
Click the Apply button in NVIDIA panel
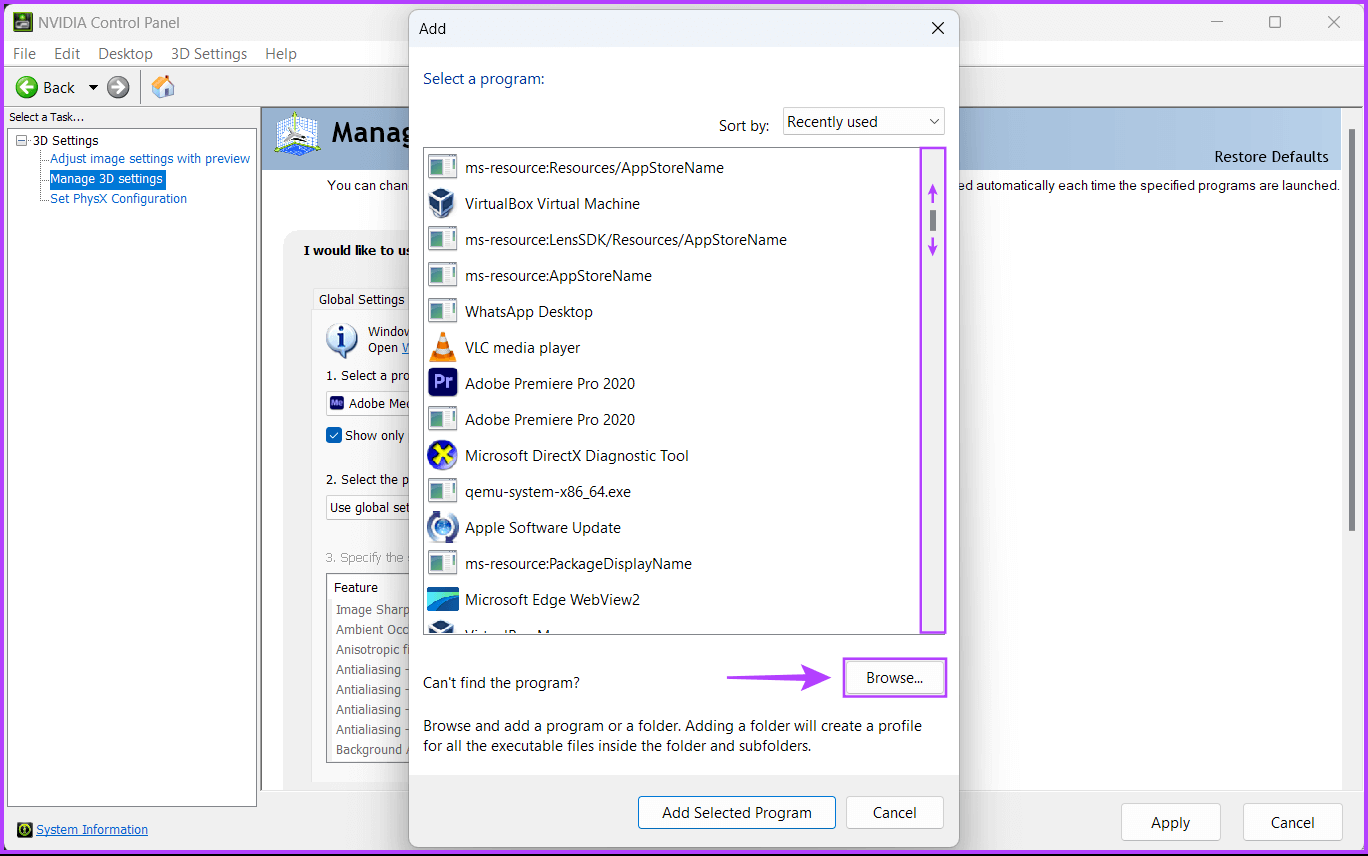1171,822
